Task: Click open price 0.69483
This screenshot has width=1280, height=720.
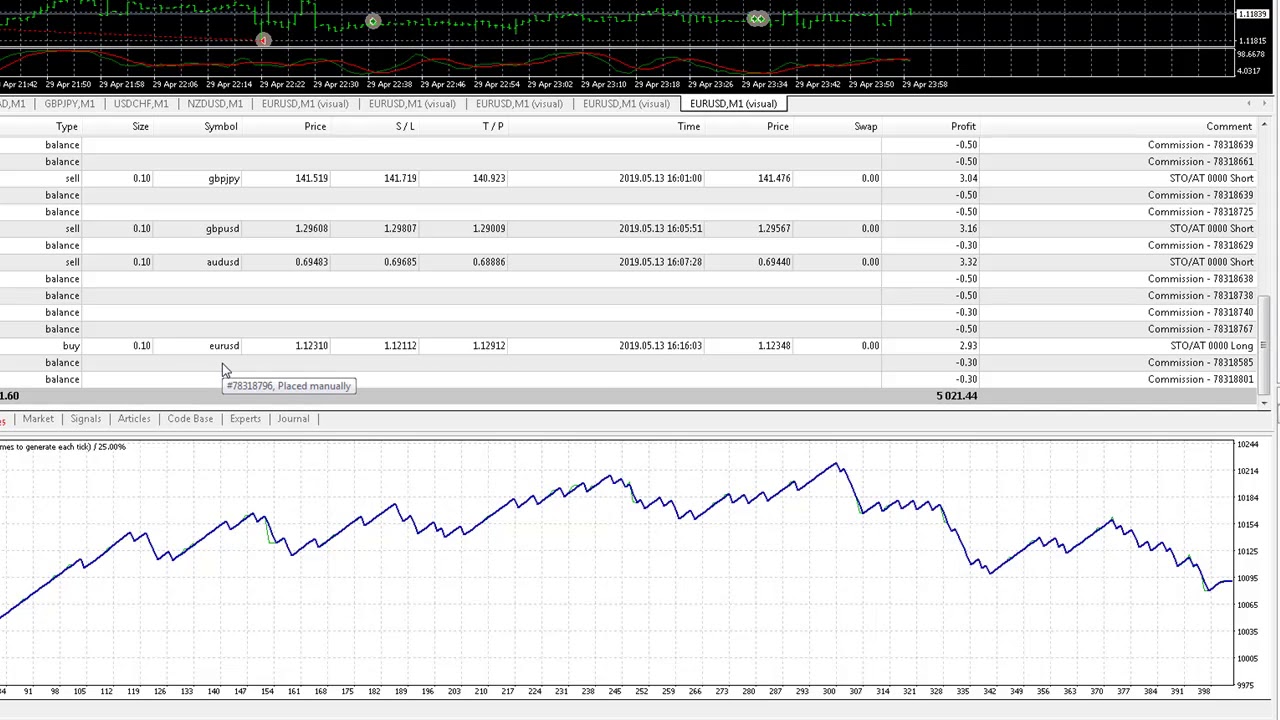Action: pos(312,262)
